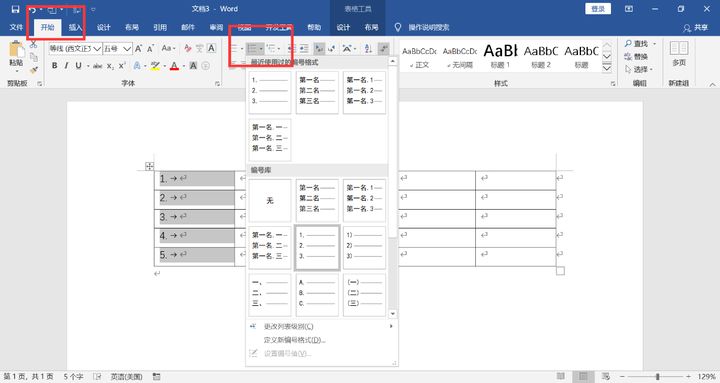Toggle Show/Hide paragraph marks button
The height and width of the screenshot is (383, 720).
(383, 48)
